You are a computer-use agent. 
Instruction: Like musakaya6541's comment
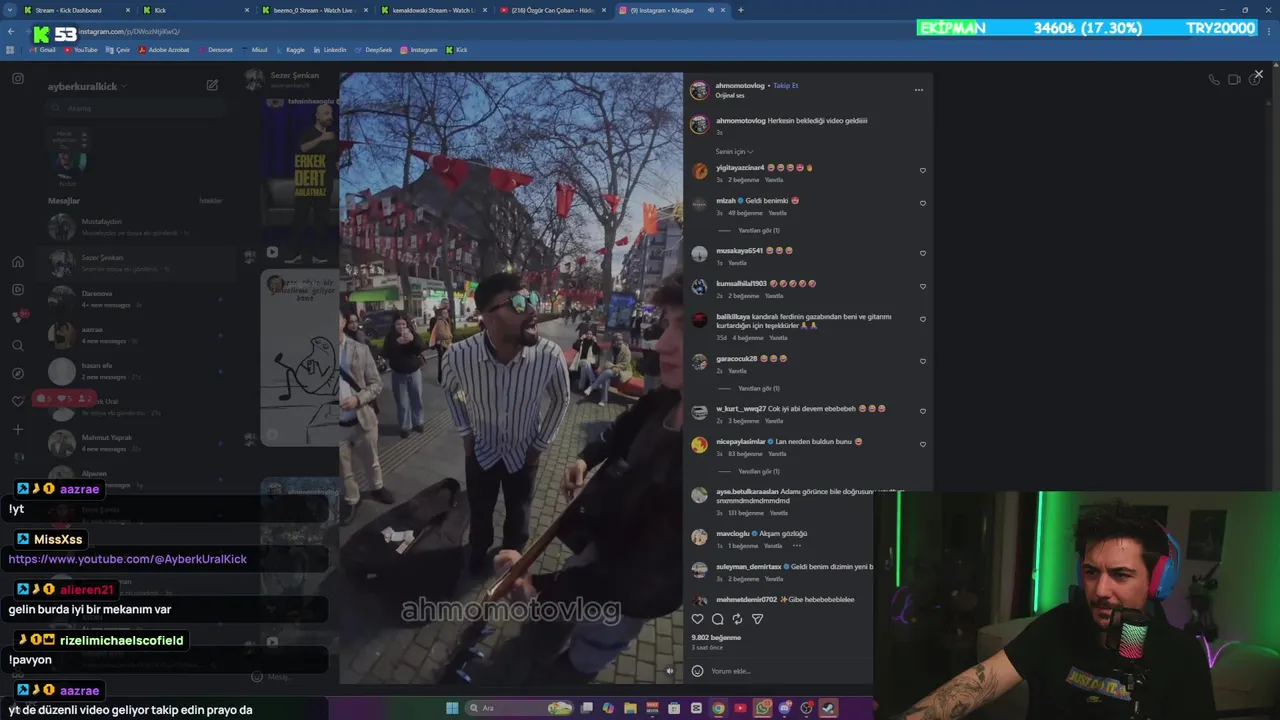point(922,254)
